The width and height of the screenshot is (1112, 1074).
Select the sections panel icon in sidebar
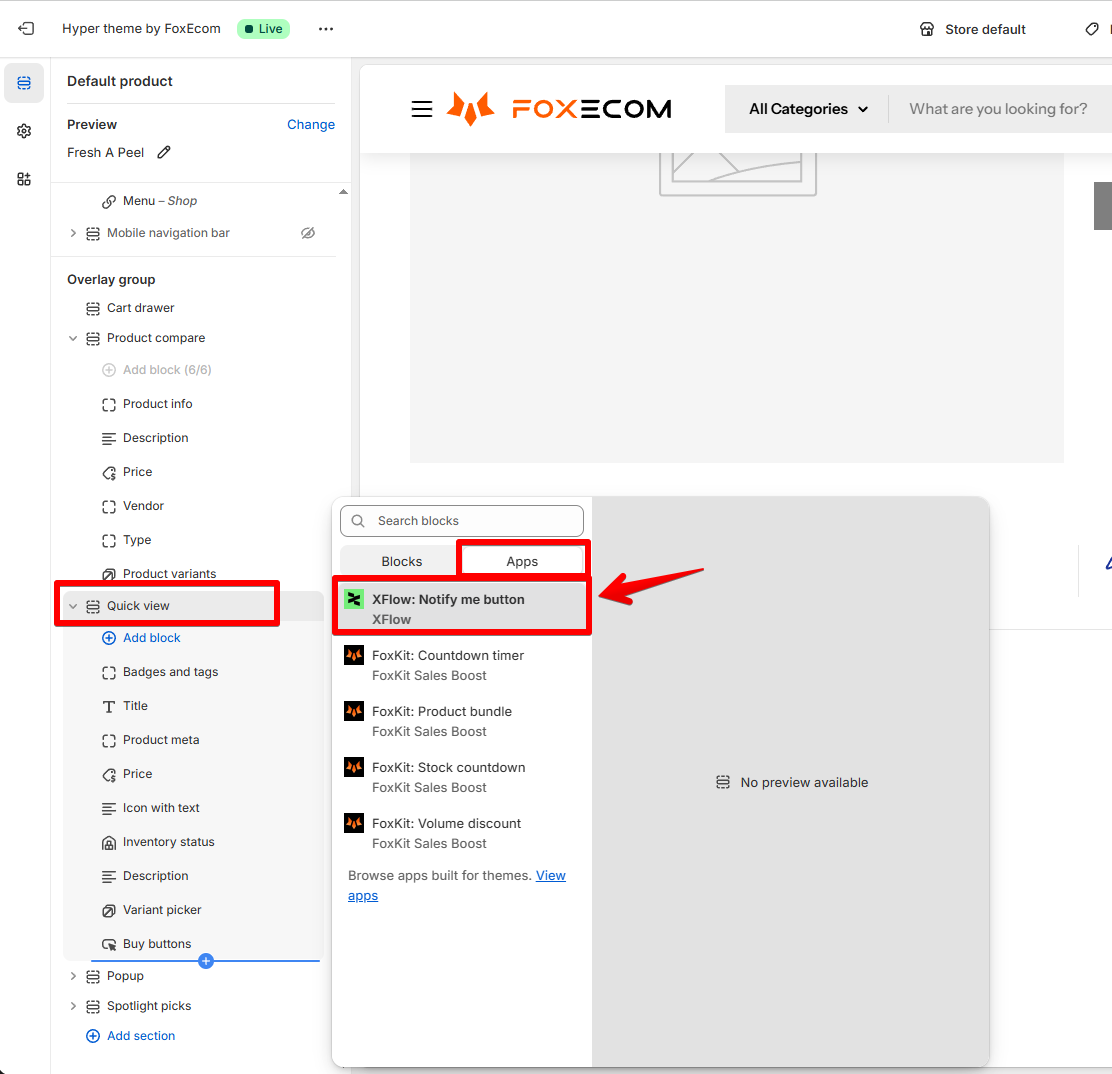coord(24,83)
